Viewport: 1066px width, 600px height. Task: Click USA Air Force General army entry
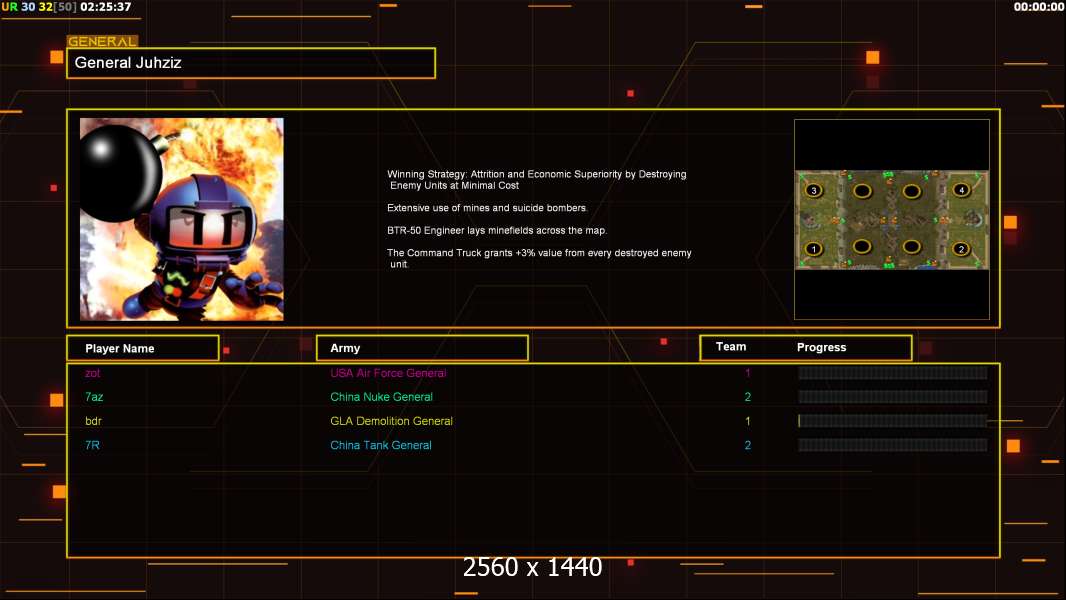coord(388,373)
